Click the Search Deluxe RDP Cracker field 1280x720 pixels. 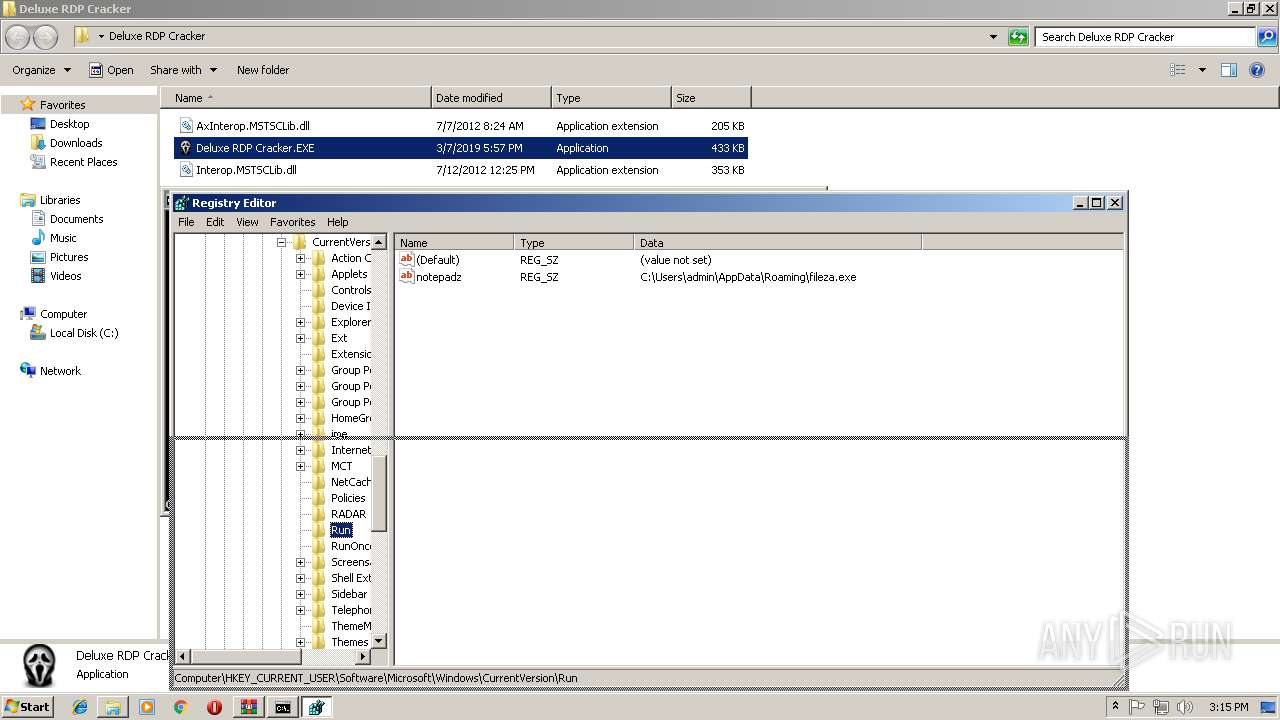pos(1146,37)
